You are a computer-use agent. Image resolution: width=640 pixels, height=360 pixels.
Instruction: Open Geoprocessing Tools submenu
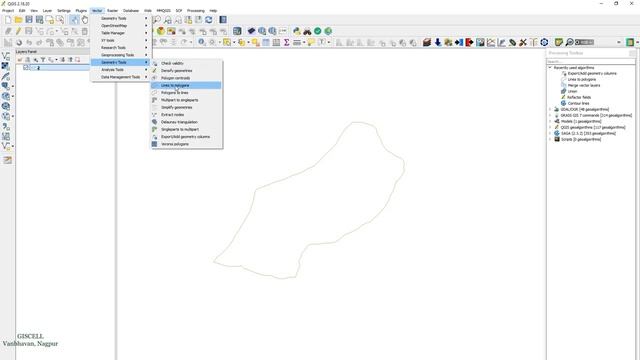point(121,55)
